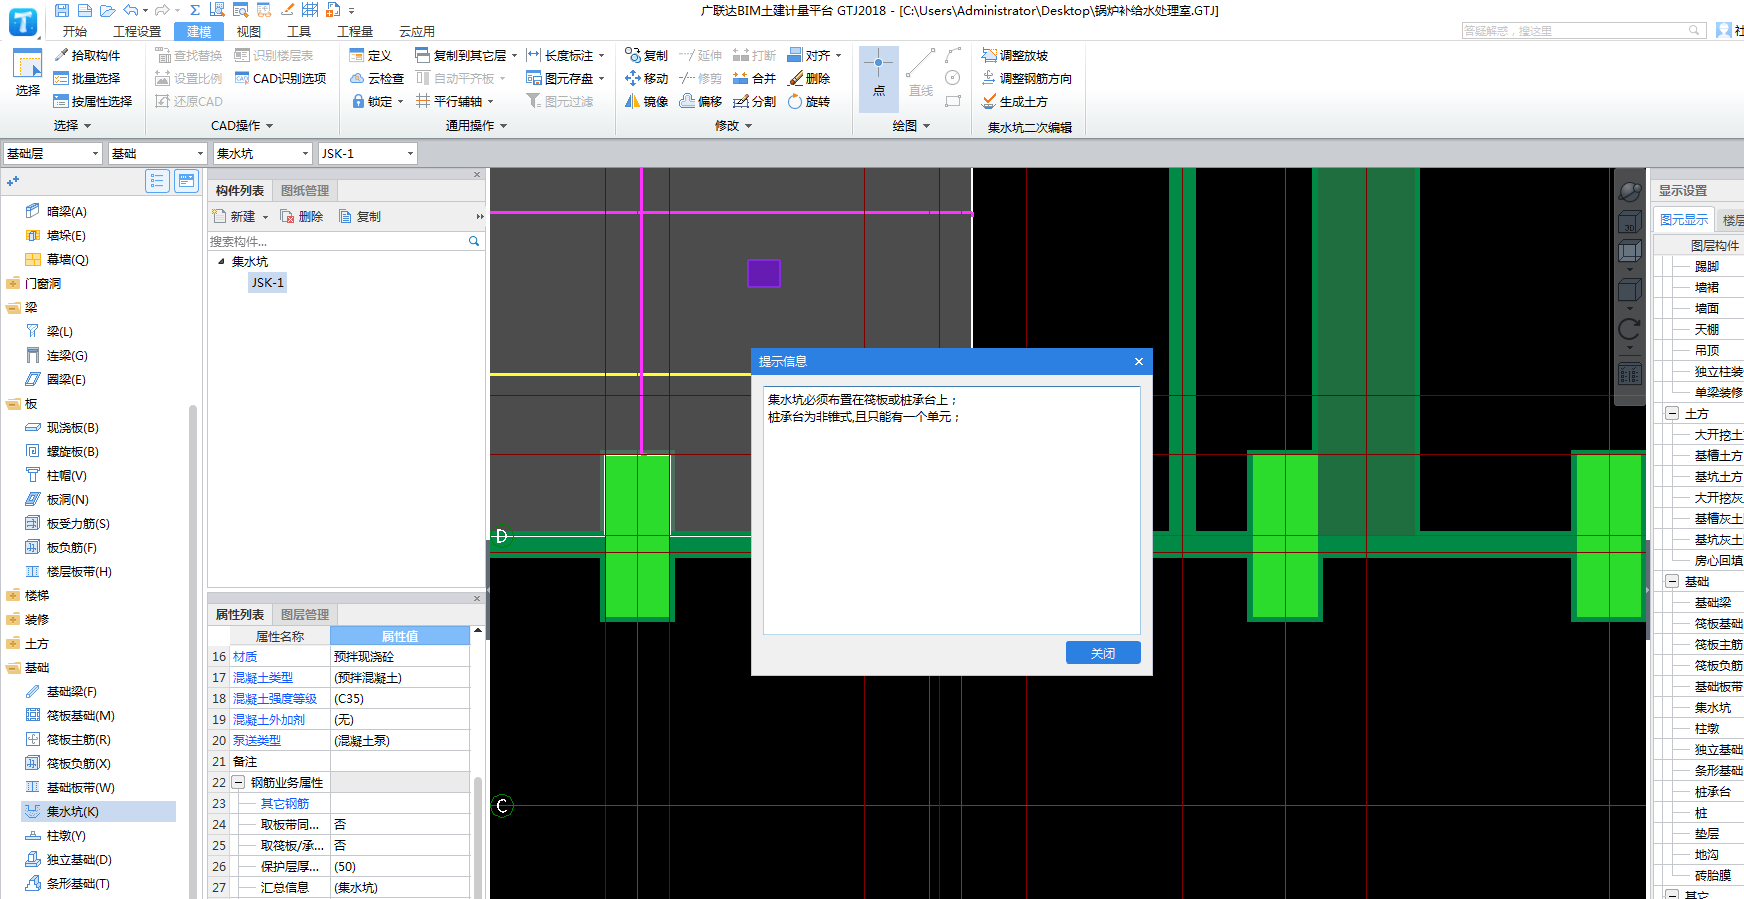Collapse the 集水坑 tree node in component list
The width and height of the screenshot is (1744, 899).
click(221, 261)
